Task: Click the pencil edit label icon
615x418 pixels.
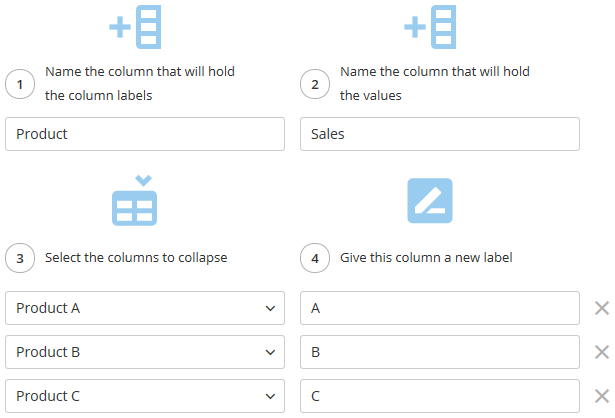Action: tap(430, 200)
